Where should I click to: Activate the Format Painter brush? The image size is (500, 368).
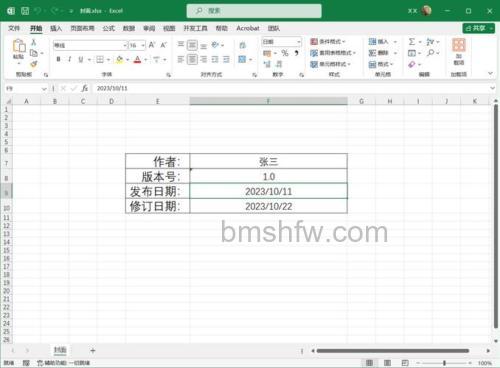(34, 64)
